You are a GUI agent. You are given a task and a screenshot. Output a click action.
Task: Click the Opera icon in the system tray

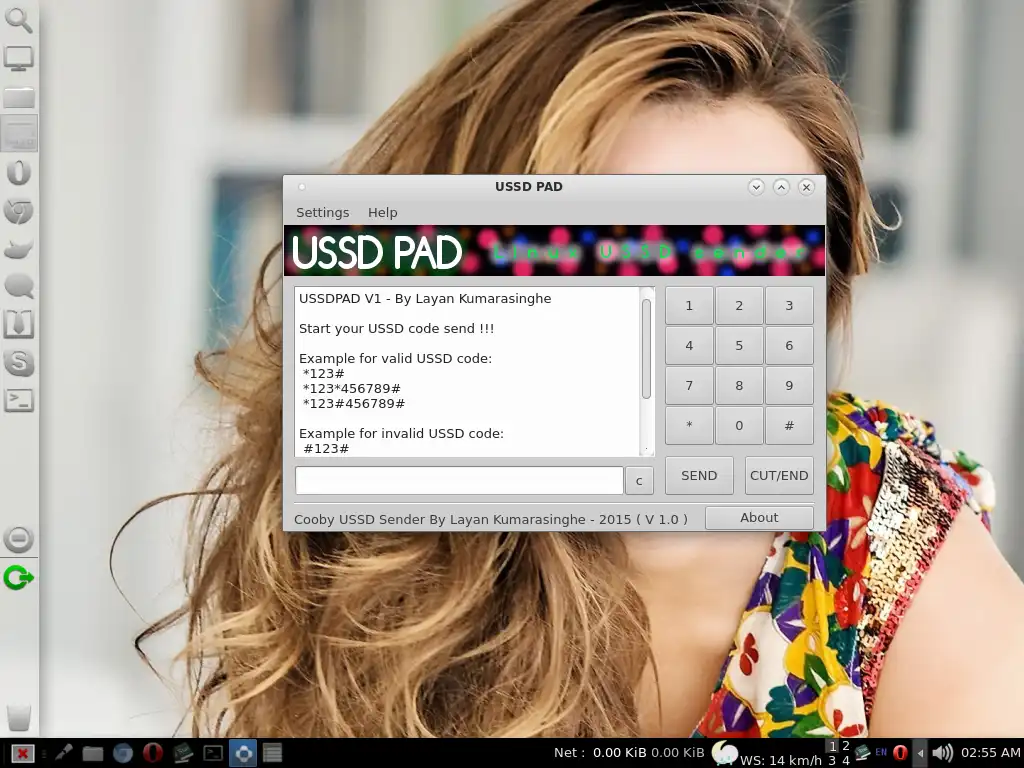tap(900, 753)
